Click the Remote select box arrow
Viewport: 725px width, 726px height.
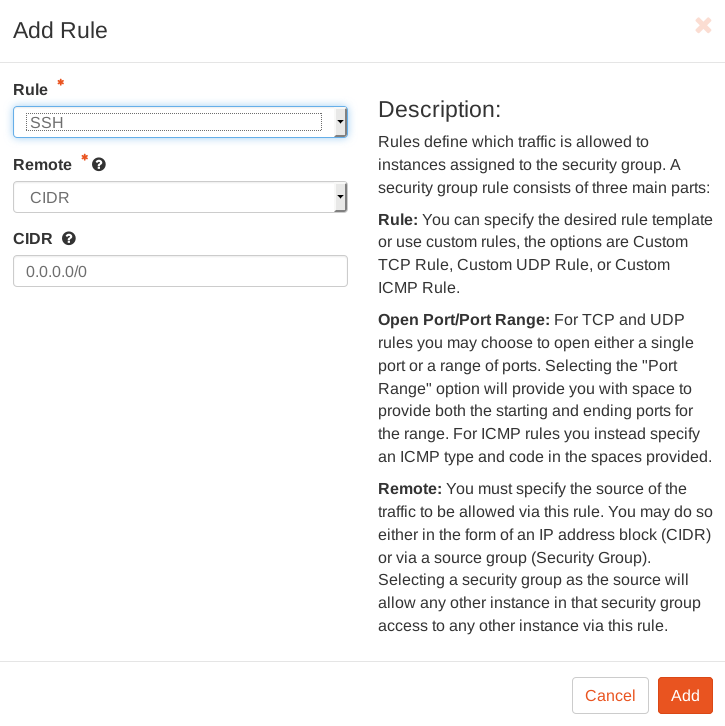pyautogui.click(x=341, y=198)
